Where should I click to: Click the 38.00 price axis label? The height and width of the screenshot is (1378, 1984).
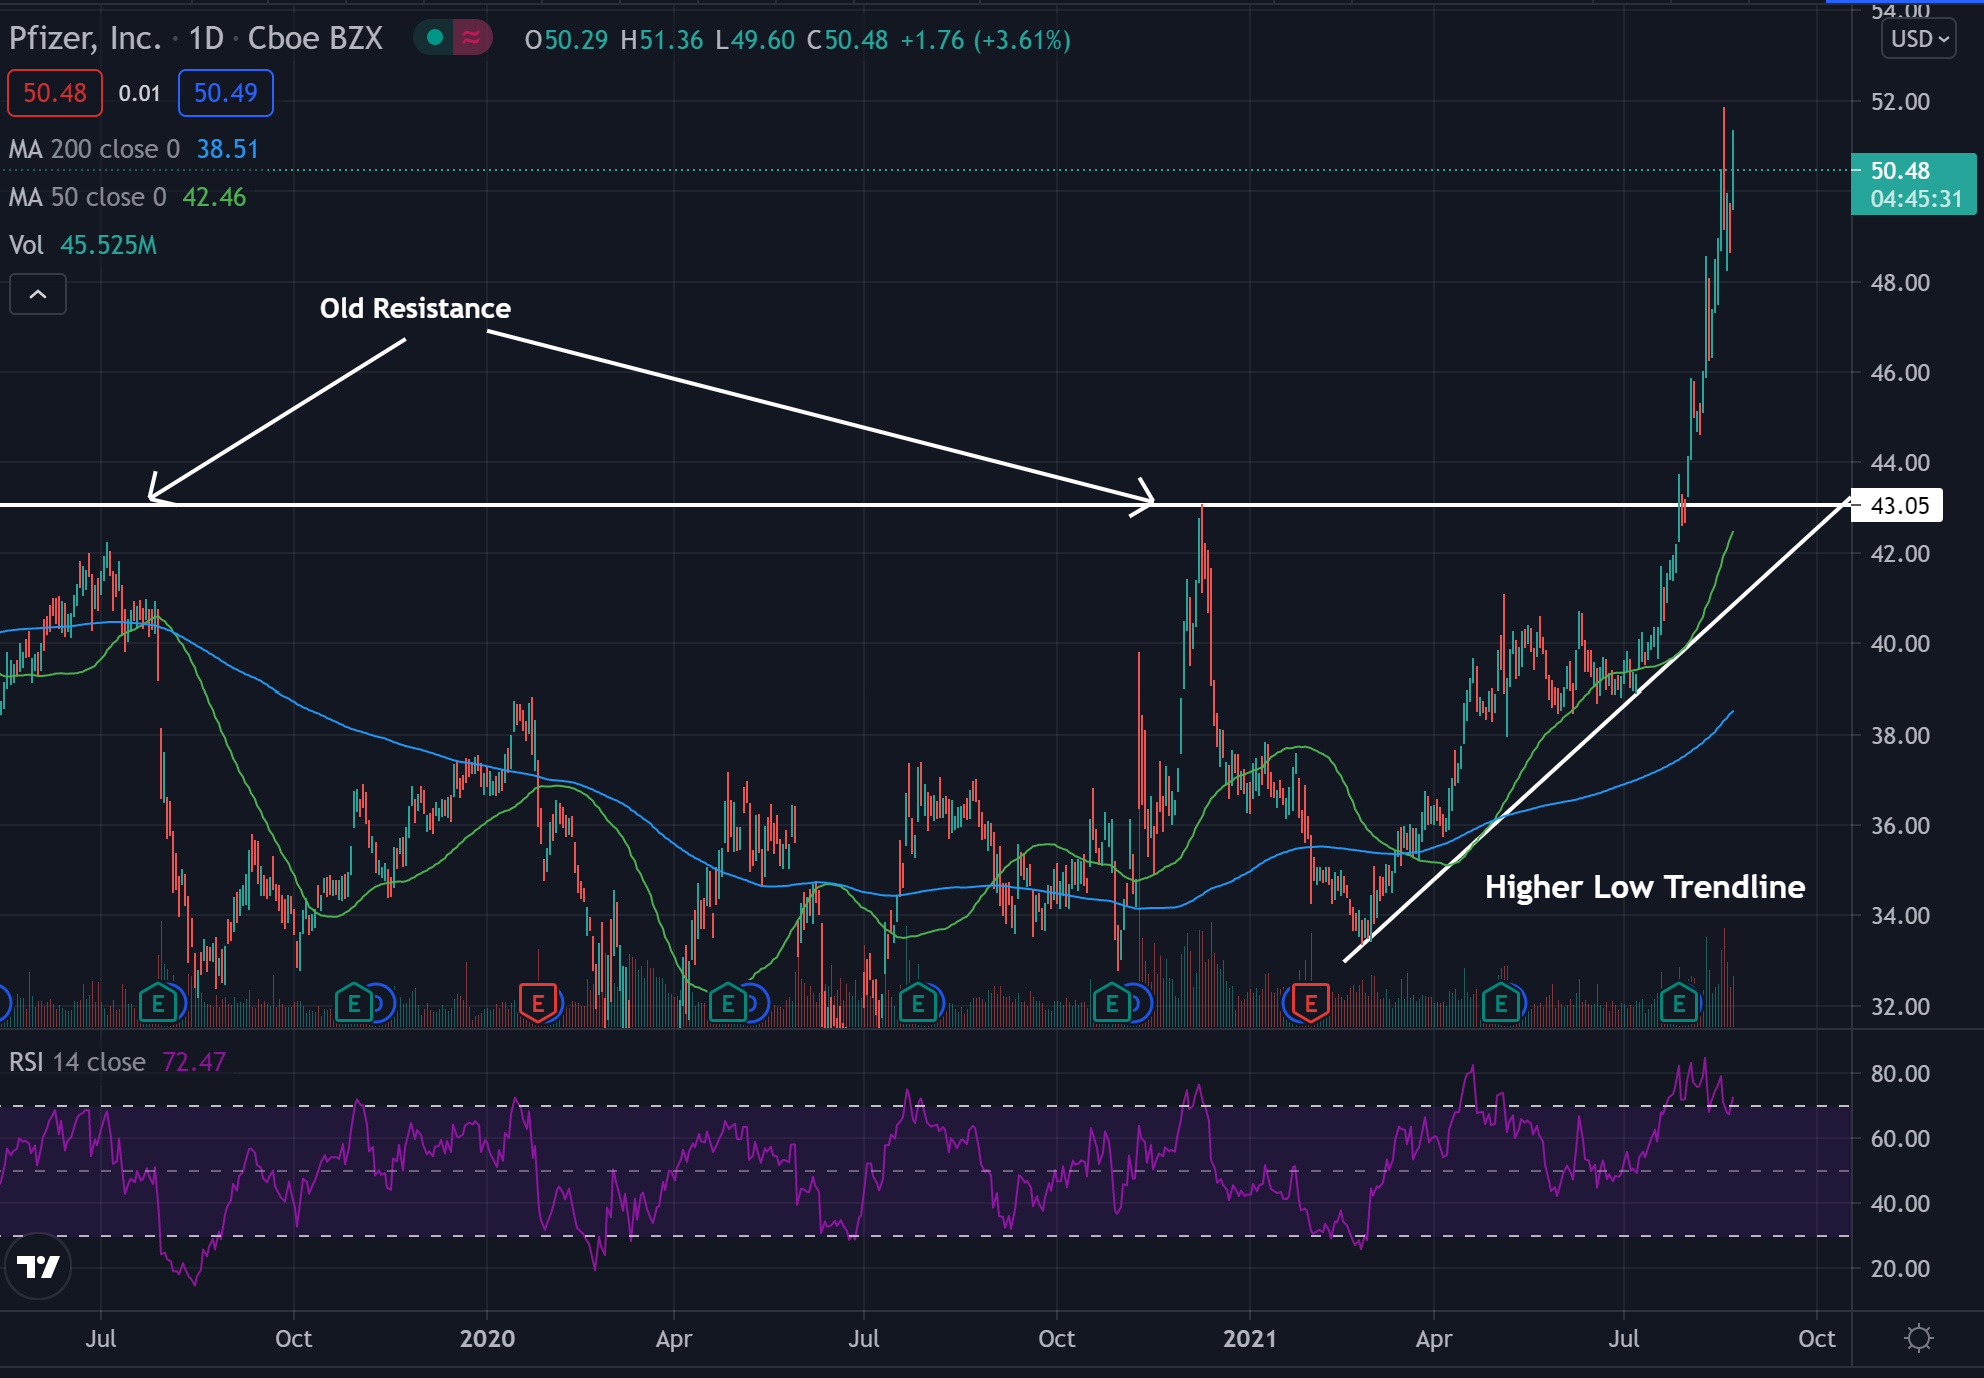tap(1900, 735)
